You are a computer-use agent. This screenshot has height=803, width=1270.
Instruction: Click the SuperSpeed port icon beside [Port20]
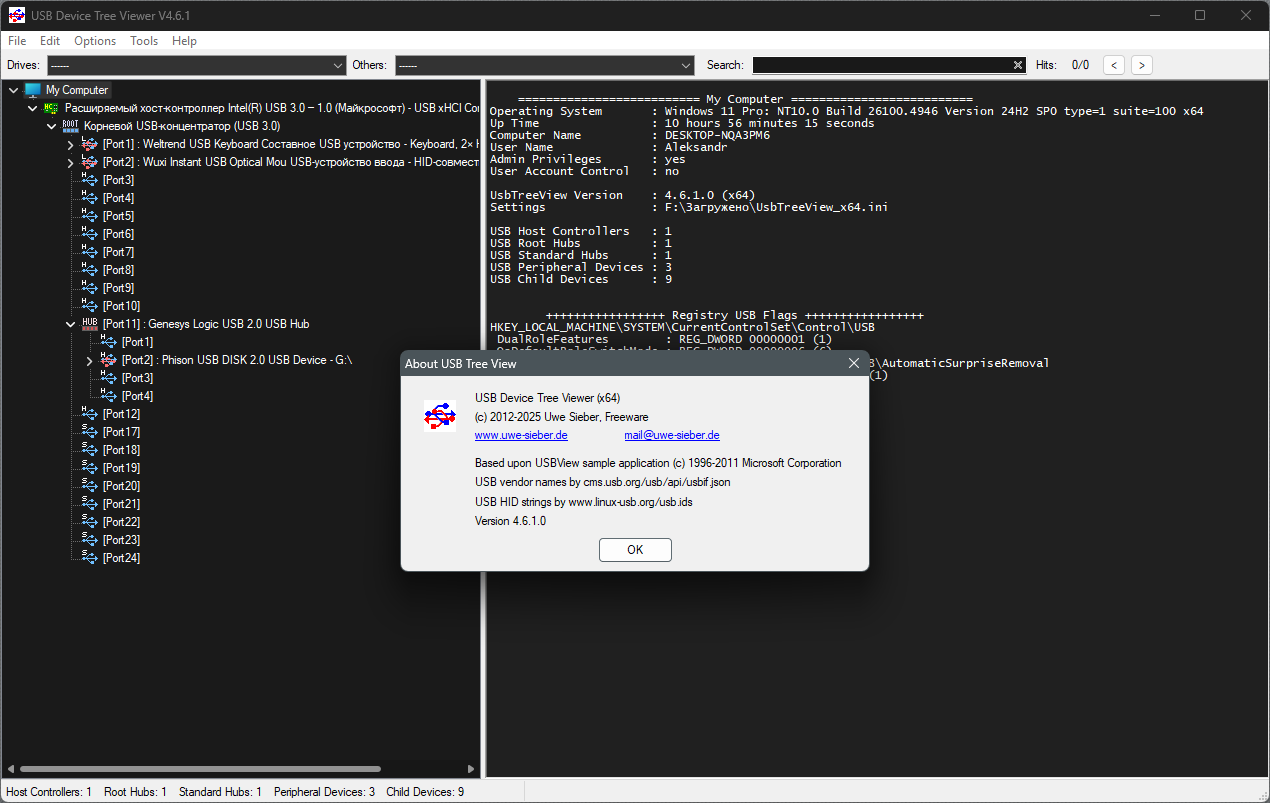pos(90,486)
